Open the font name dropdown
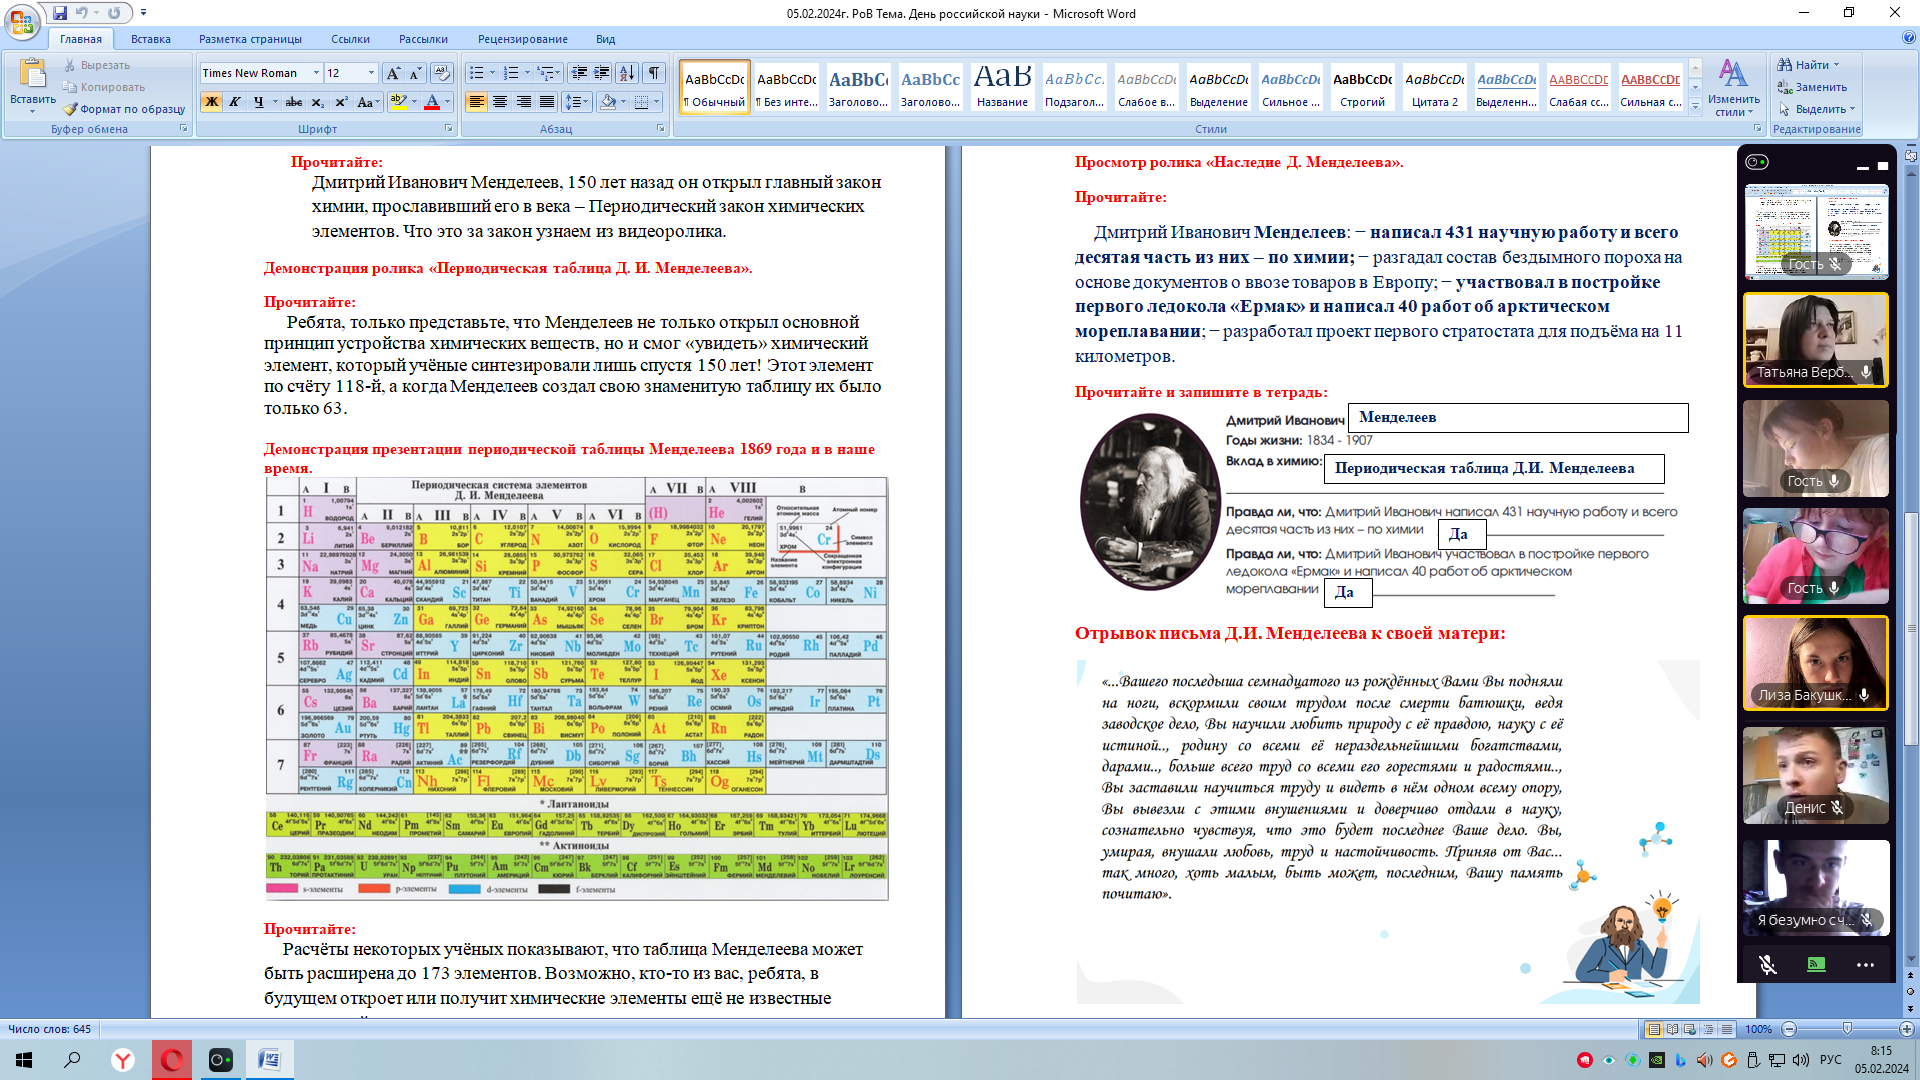Image resolution: width=1920 pixels, height=1080 pixels. tap(316, 73)
